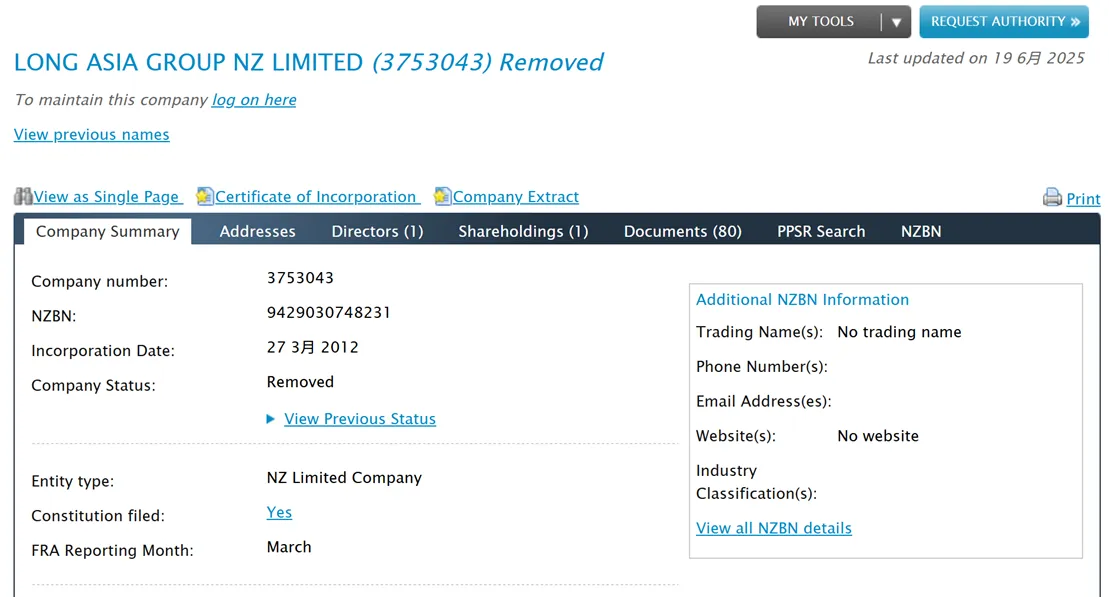Select the Company Summary tab
1109x597 pixels.
[x=108, y=231]
